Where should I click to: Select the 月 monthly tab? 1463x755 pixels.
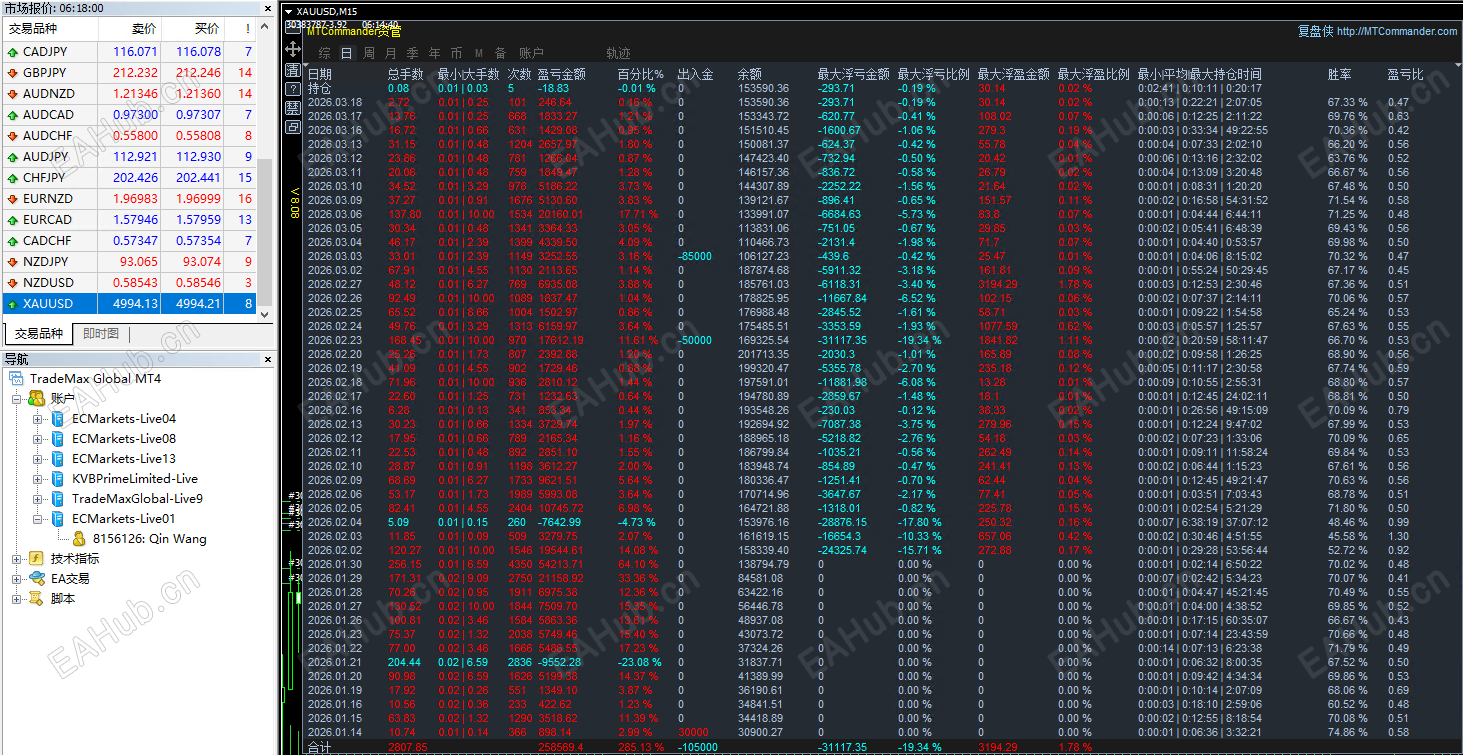click(391, 53)
